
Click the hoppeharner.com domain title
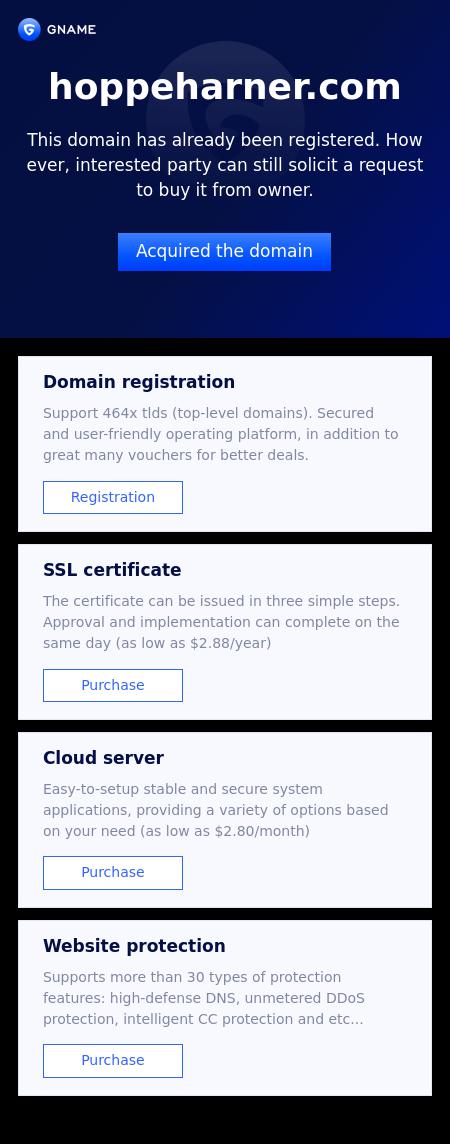coord(225,87)
